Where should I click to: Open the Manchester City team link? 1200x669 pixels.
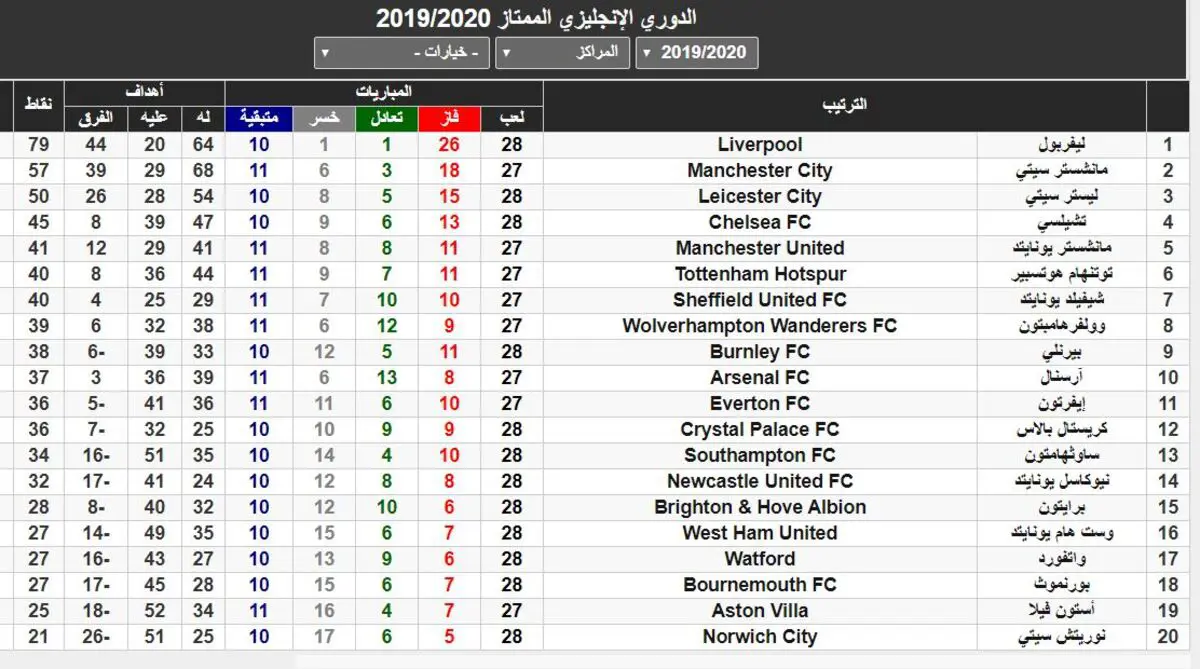760,171
